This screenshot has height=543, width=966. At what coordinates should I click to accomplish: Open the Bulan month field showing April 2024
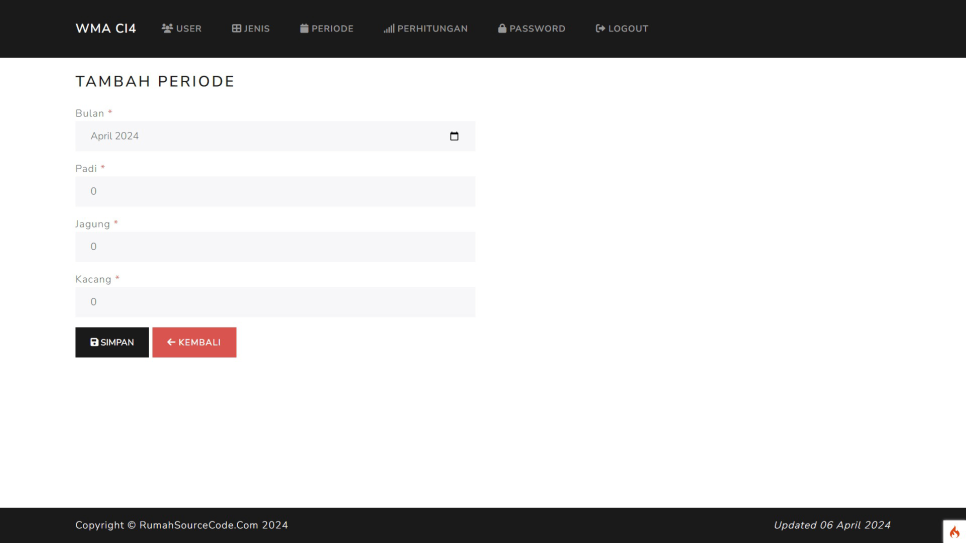coord(260,136)
